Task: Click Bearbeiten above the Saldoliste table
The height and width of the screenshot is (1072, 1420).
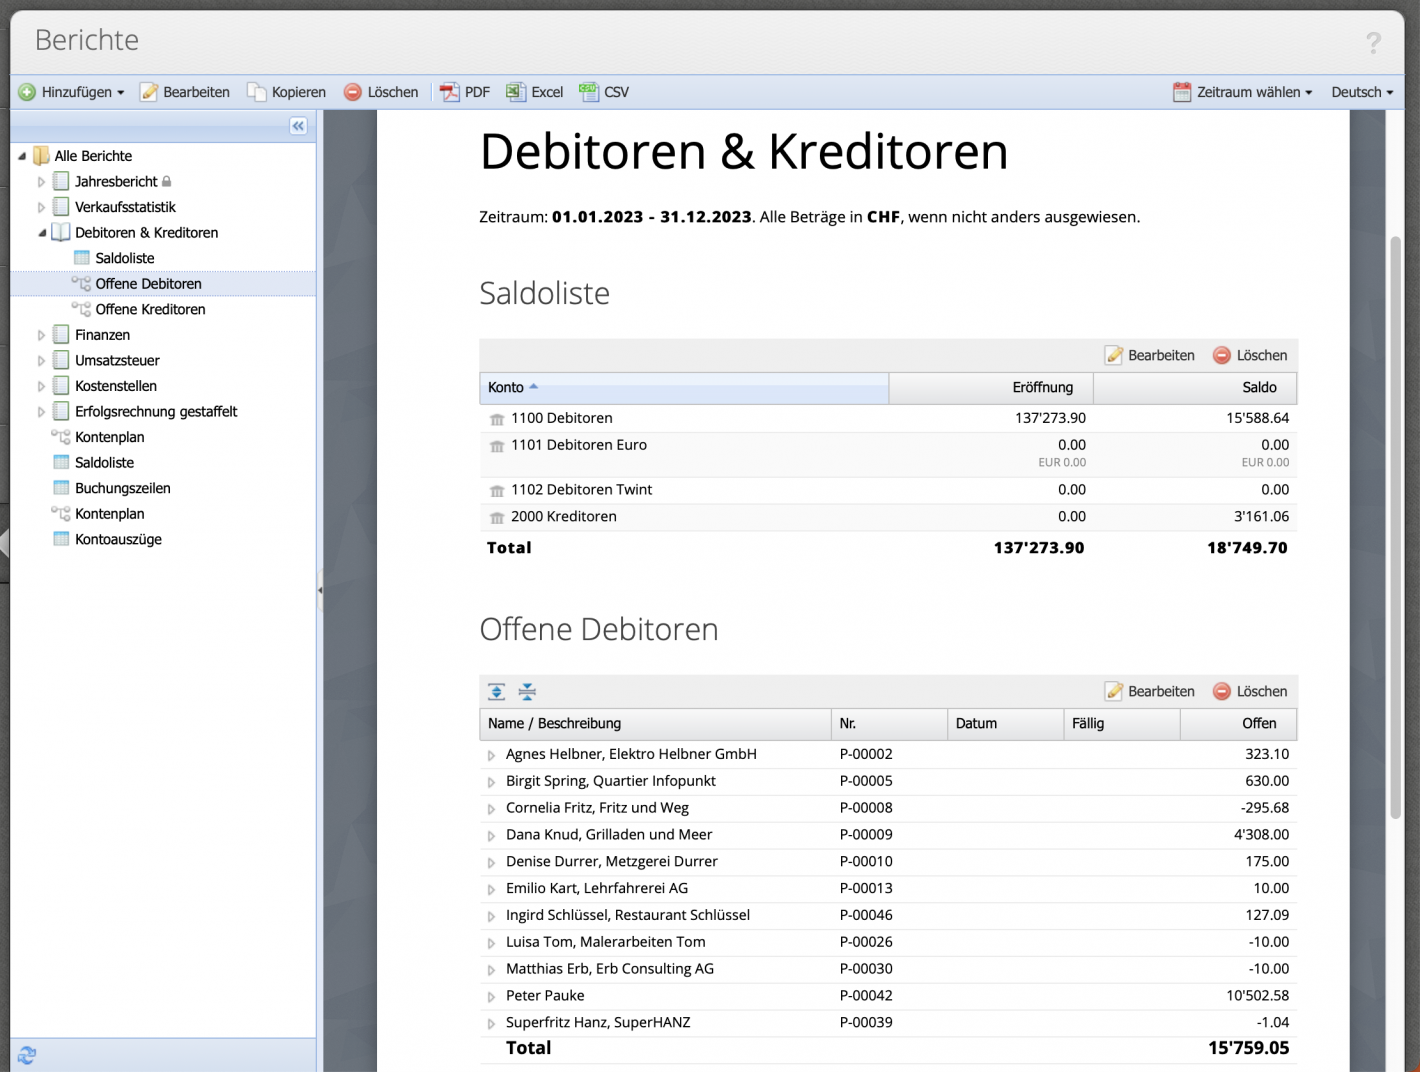Action: [x=1150, y=355]
